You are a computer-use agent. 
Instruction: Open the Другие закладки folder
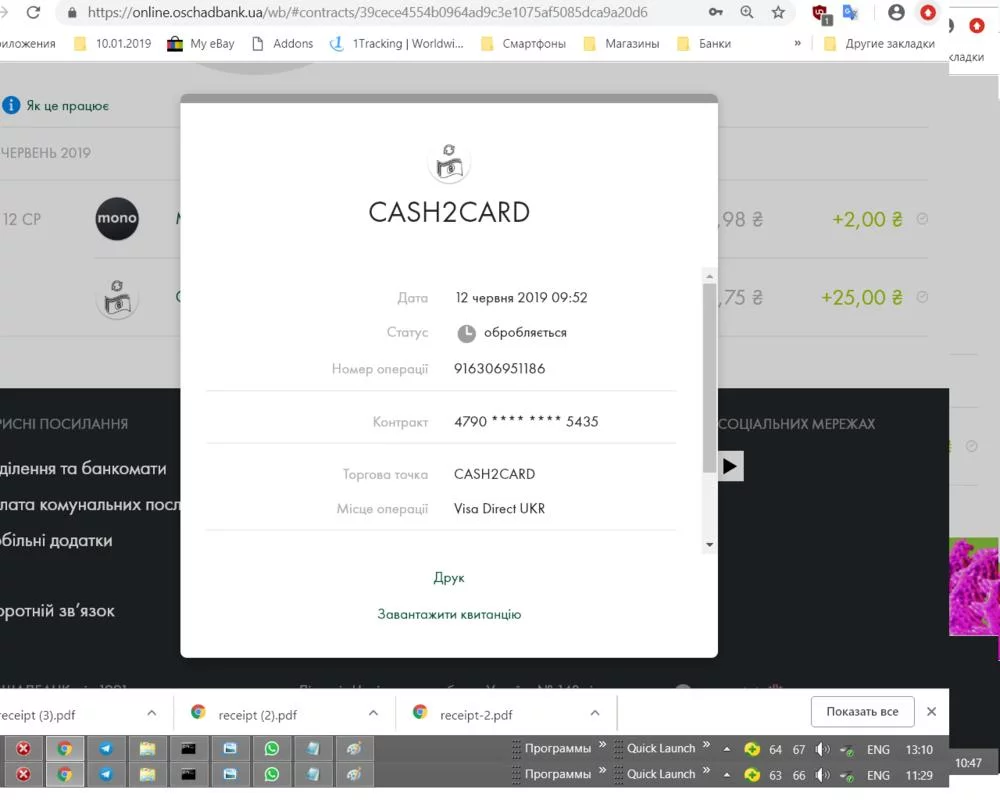coord(879,43)
